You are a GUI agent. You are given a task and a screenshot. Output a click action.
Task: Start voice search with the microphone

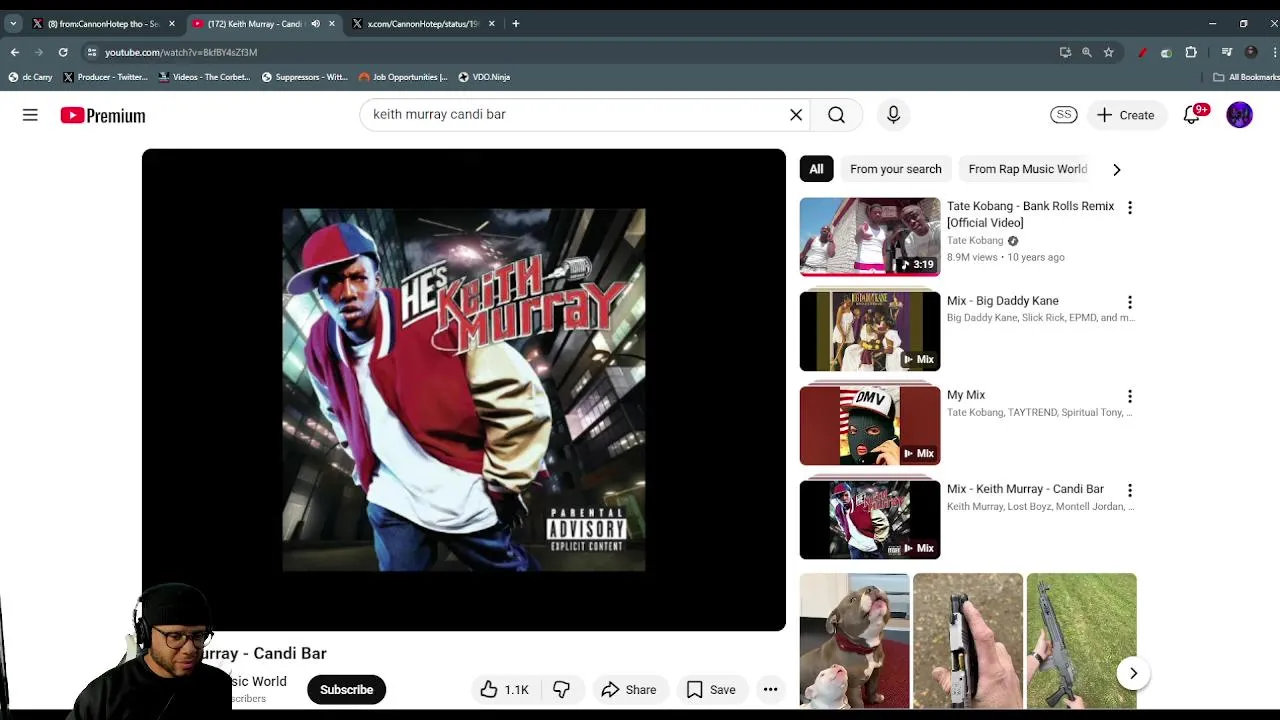(x=893, y=115)
